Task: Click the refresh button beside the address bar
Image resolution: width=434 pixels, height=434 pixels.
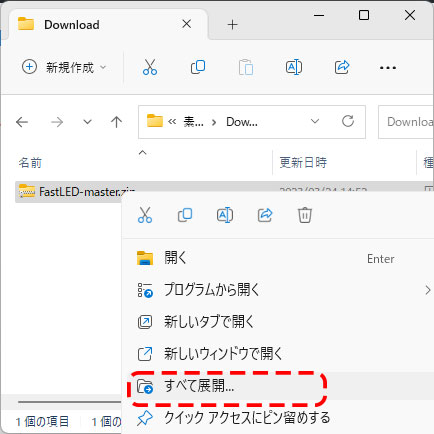Action: click(x=348, y=121)
